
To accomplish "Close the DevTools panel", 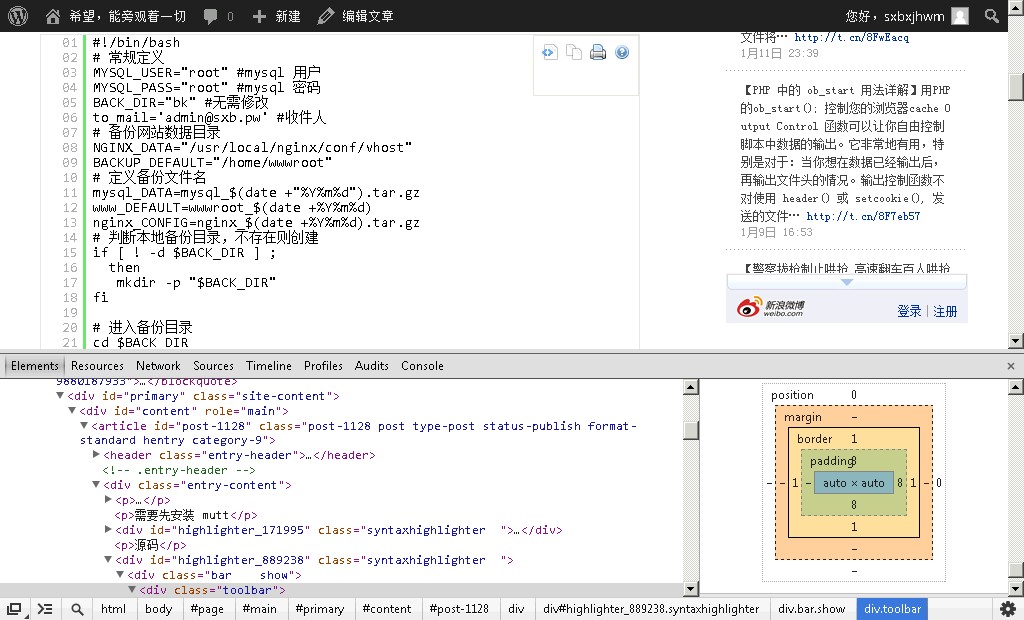I will coord(1010,366).
